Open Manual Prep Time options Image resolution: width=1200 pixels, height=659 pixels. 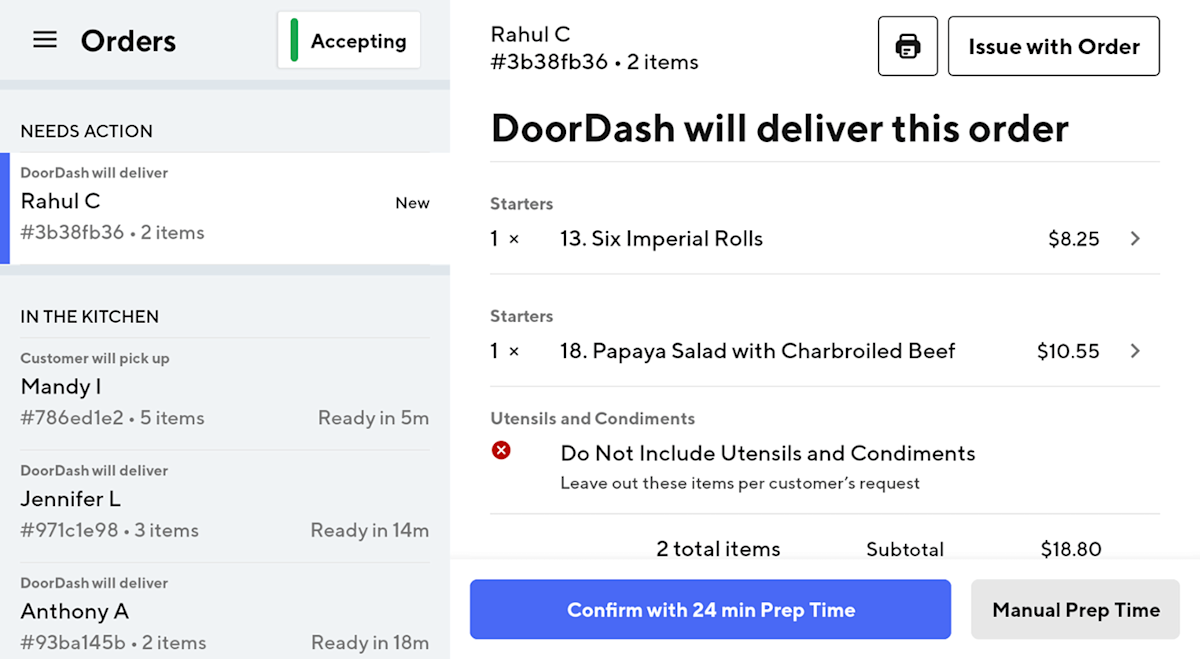coord(1075,609)
